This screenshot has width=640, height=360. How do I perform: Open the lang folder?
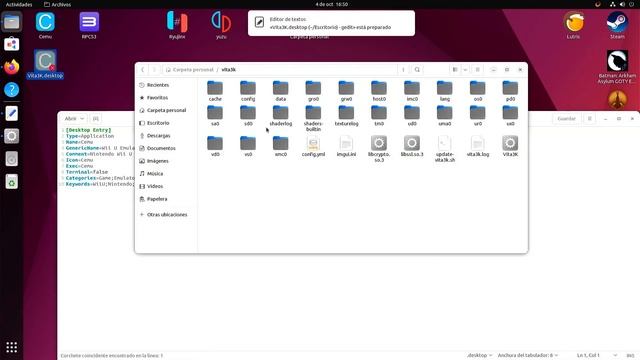444,91
